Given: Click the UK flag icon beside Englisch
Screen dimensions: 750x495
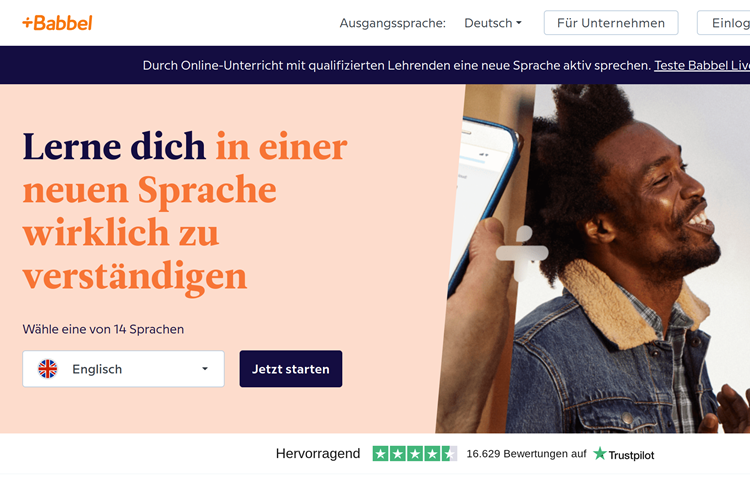Looking at the screenshot, I should click(x=47, y=369).
